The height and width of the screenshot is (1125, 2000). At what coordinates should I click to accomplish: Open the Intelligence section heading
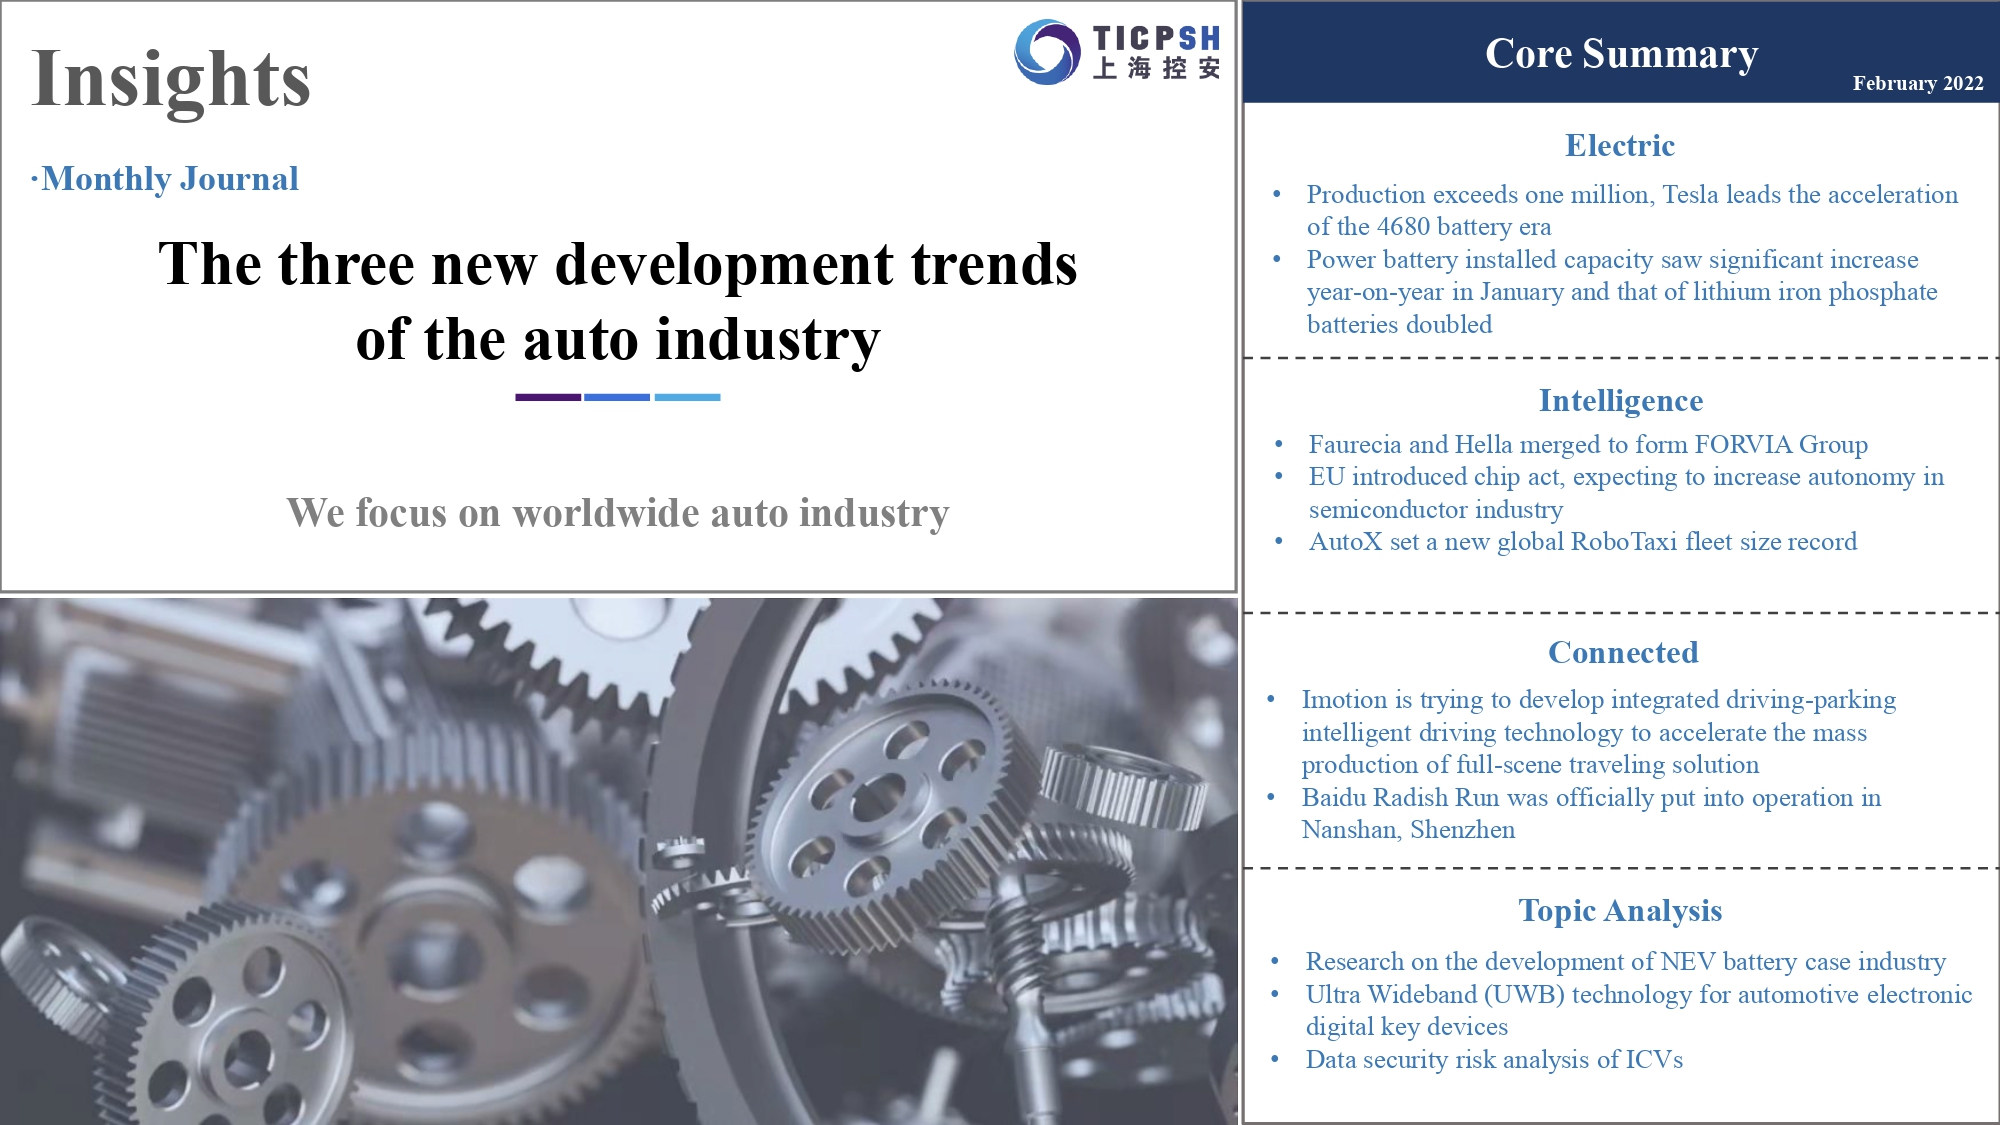pos(1620,401)
